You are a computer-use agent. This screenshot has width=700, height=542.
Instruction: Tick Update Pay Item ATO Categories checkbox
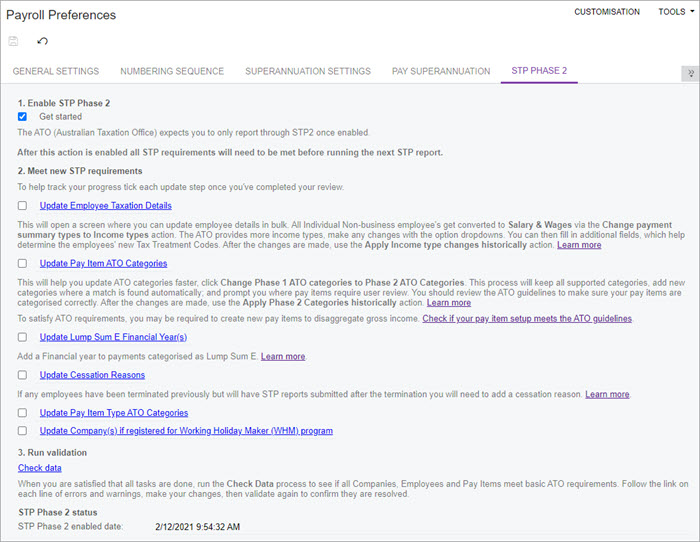pyautogui.click(x=22, y=263)
